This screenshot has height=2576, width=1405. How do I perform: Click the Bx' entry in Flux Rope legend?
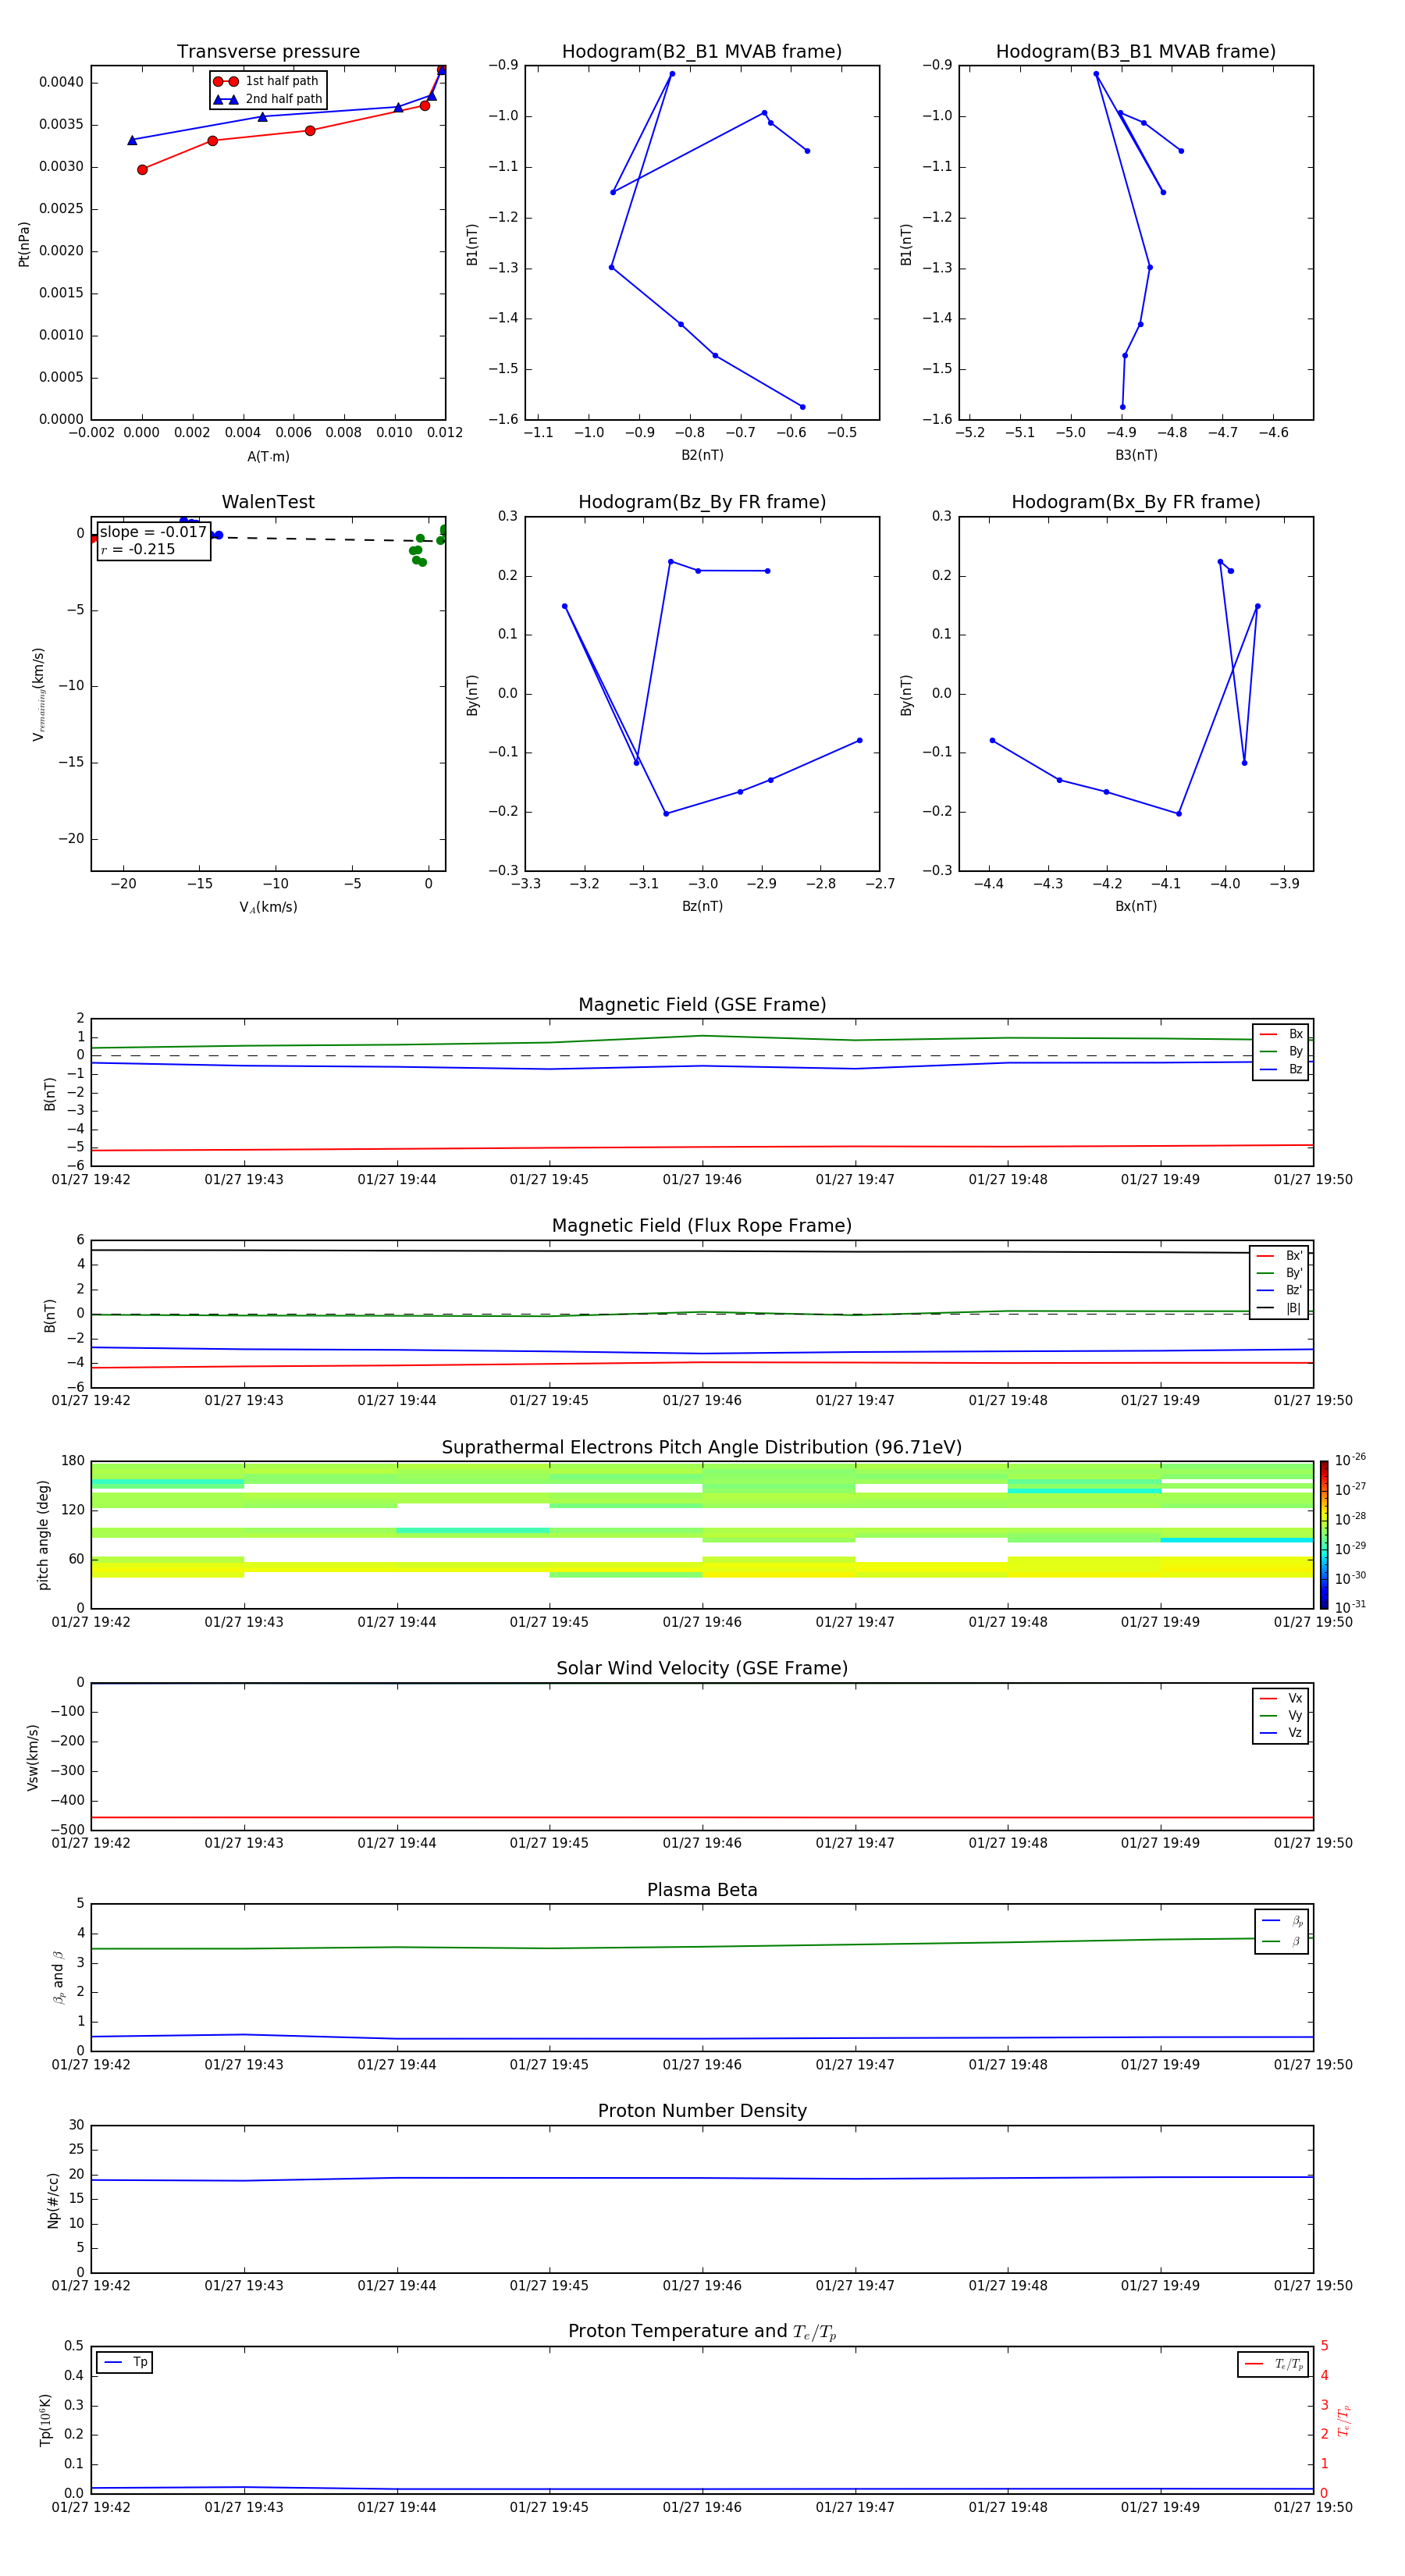[1279, 1256]
